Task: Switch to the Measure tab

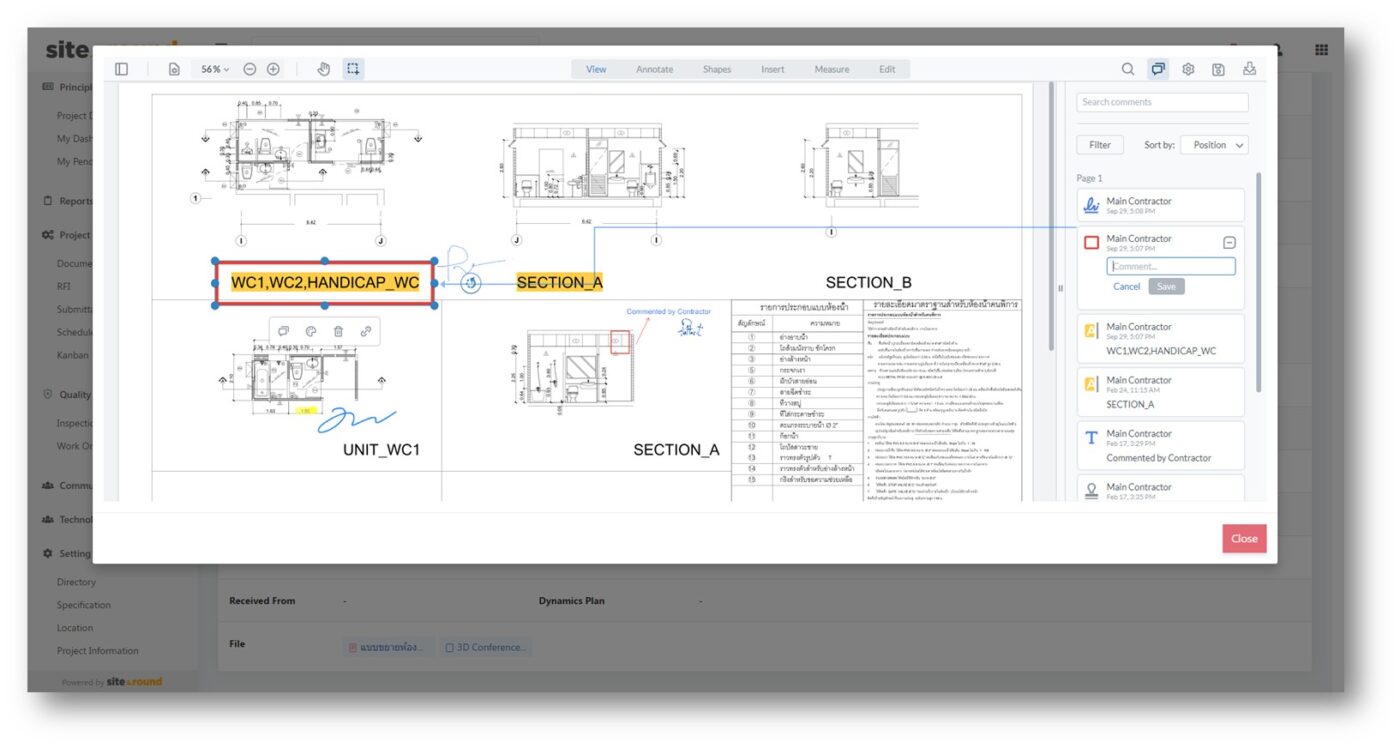Action: [x=832, y=69]
